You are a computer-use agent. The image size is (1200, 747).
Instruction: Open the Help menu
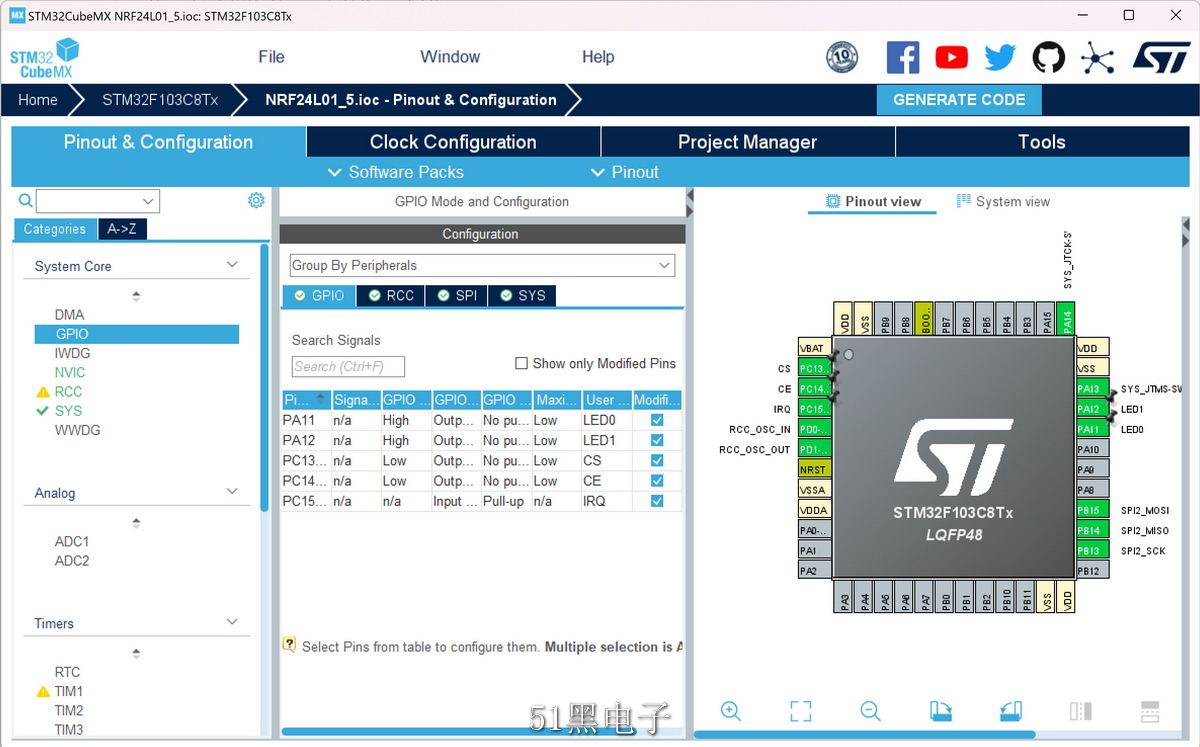598,57
